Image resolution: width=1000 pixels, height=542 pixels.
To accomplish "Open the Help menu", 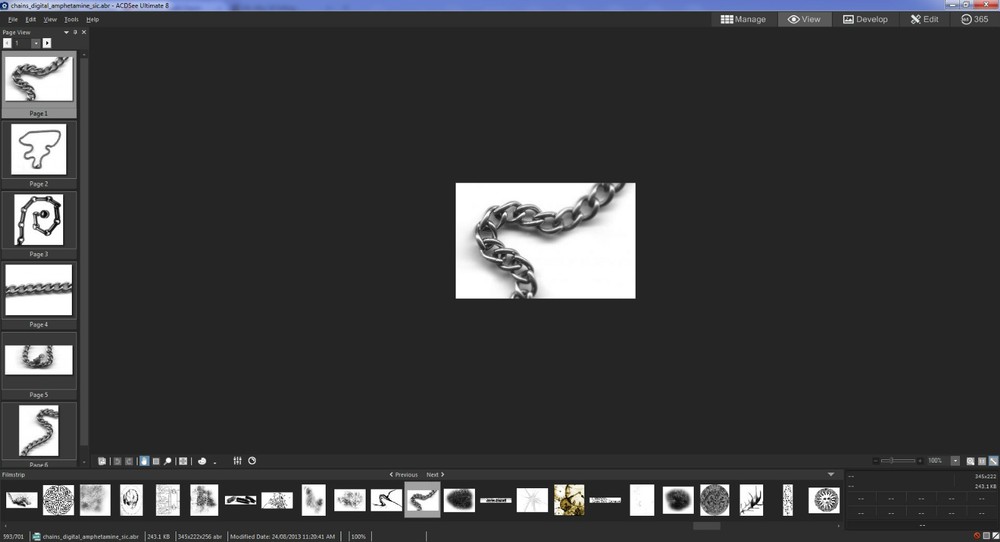I will [92, 20].
